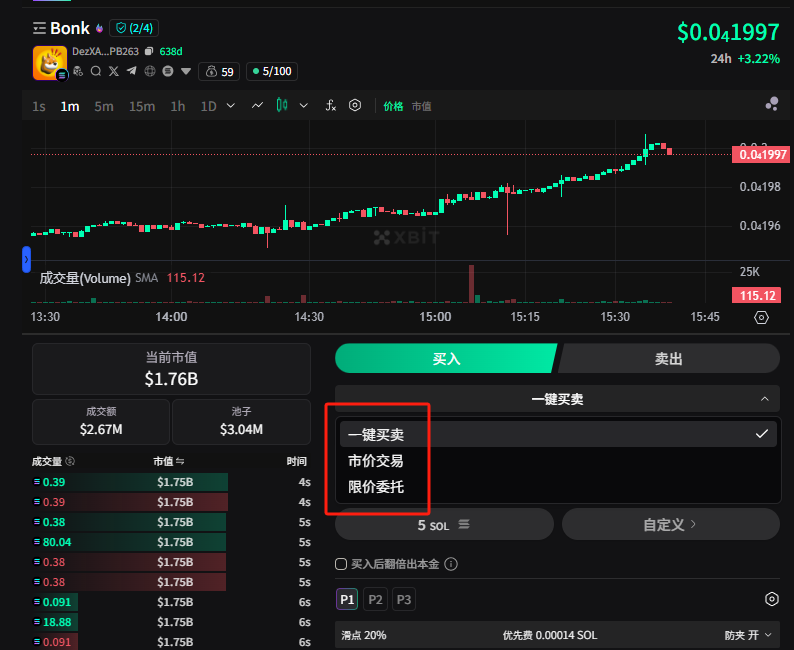This screenshot has width=794, height=650.
Task: Switch chart interval to 1h
Action: 178,106
